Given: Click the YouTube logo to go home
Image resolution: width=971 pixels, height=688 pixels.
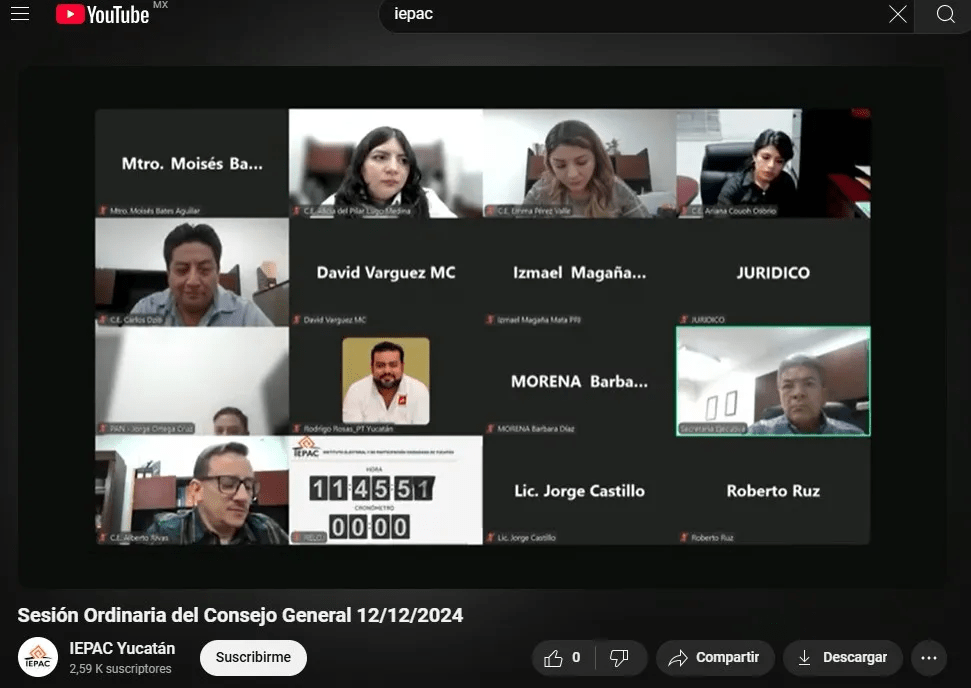Looking at the screenshot, I should click(x=102, y=14).
